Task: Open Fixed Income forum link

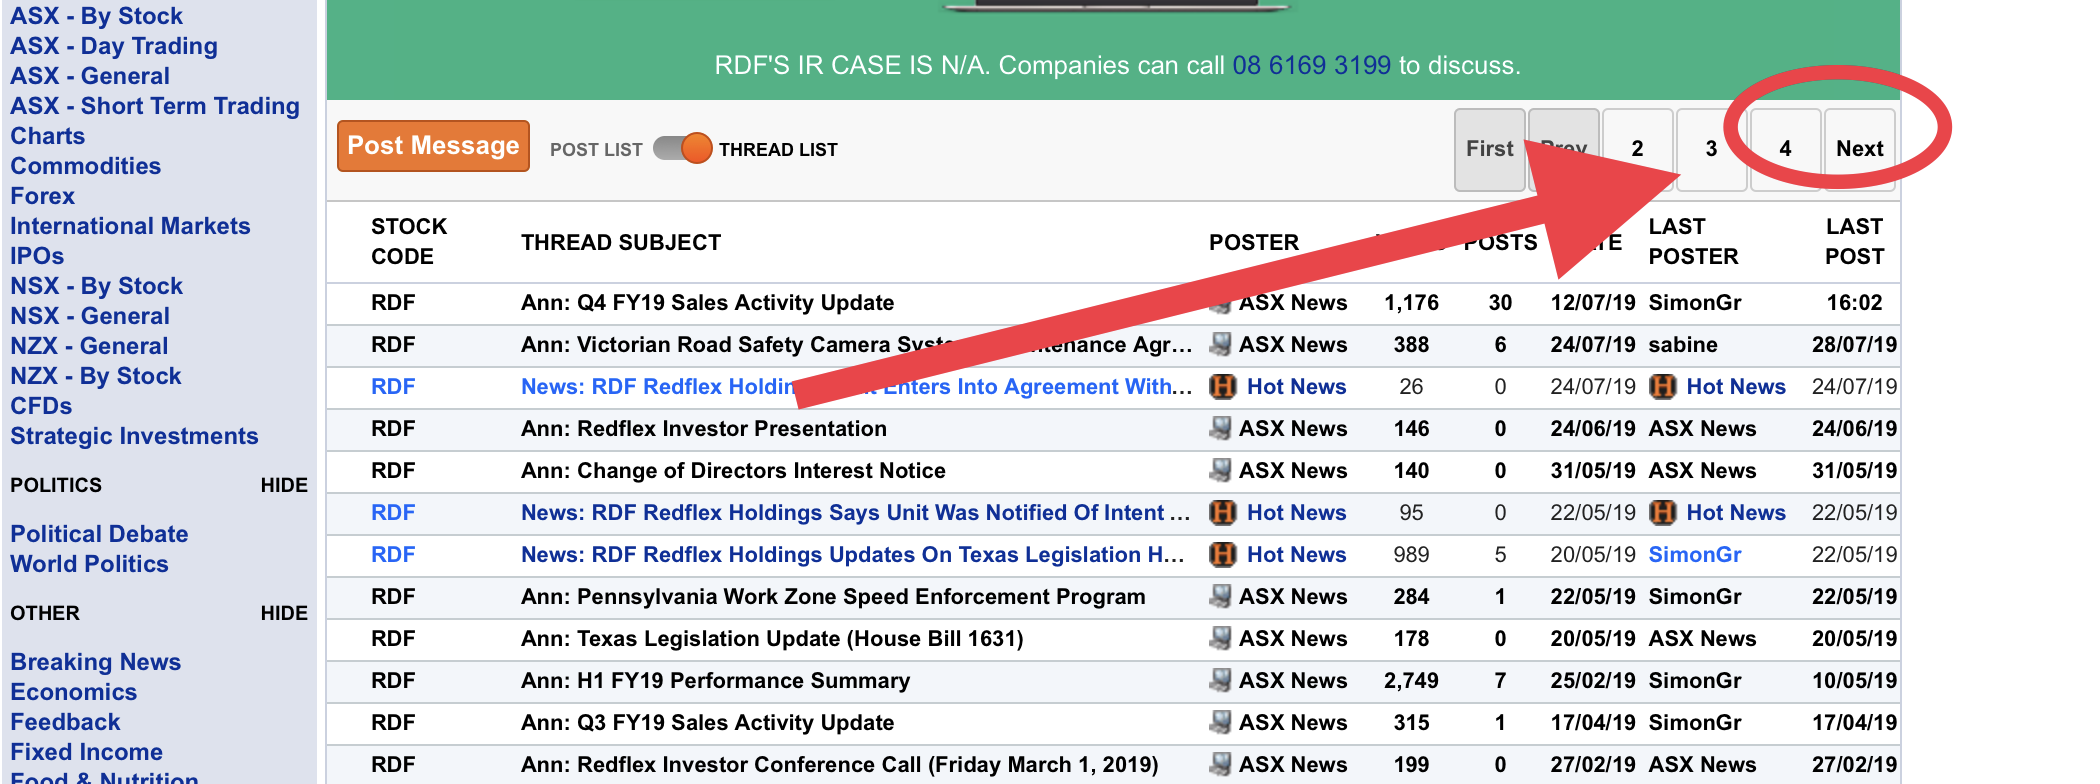Action: coord(86,752)
